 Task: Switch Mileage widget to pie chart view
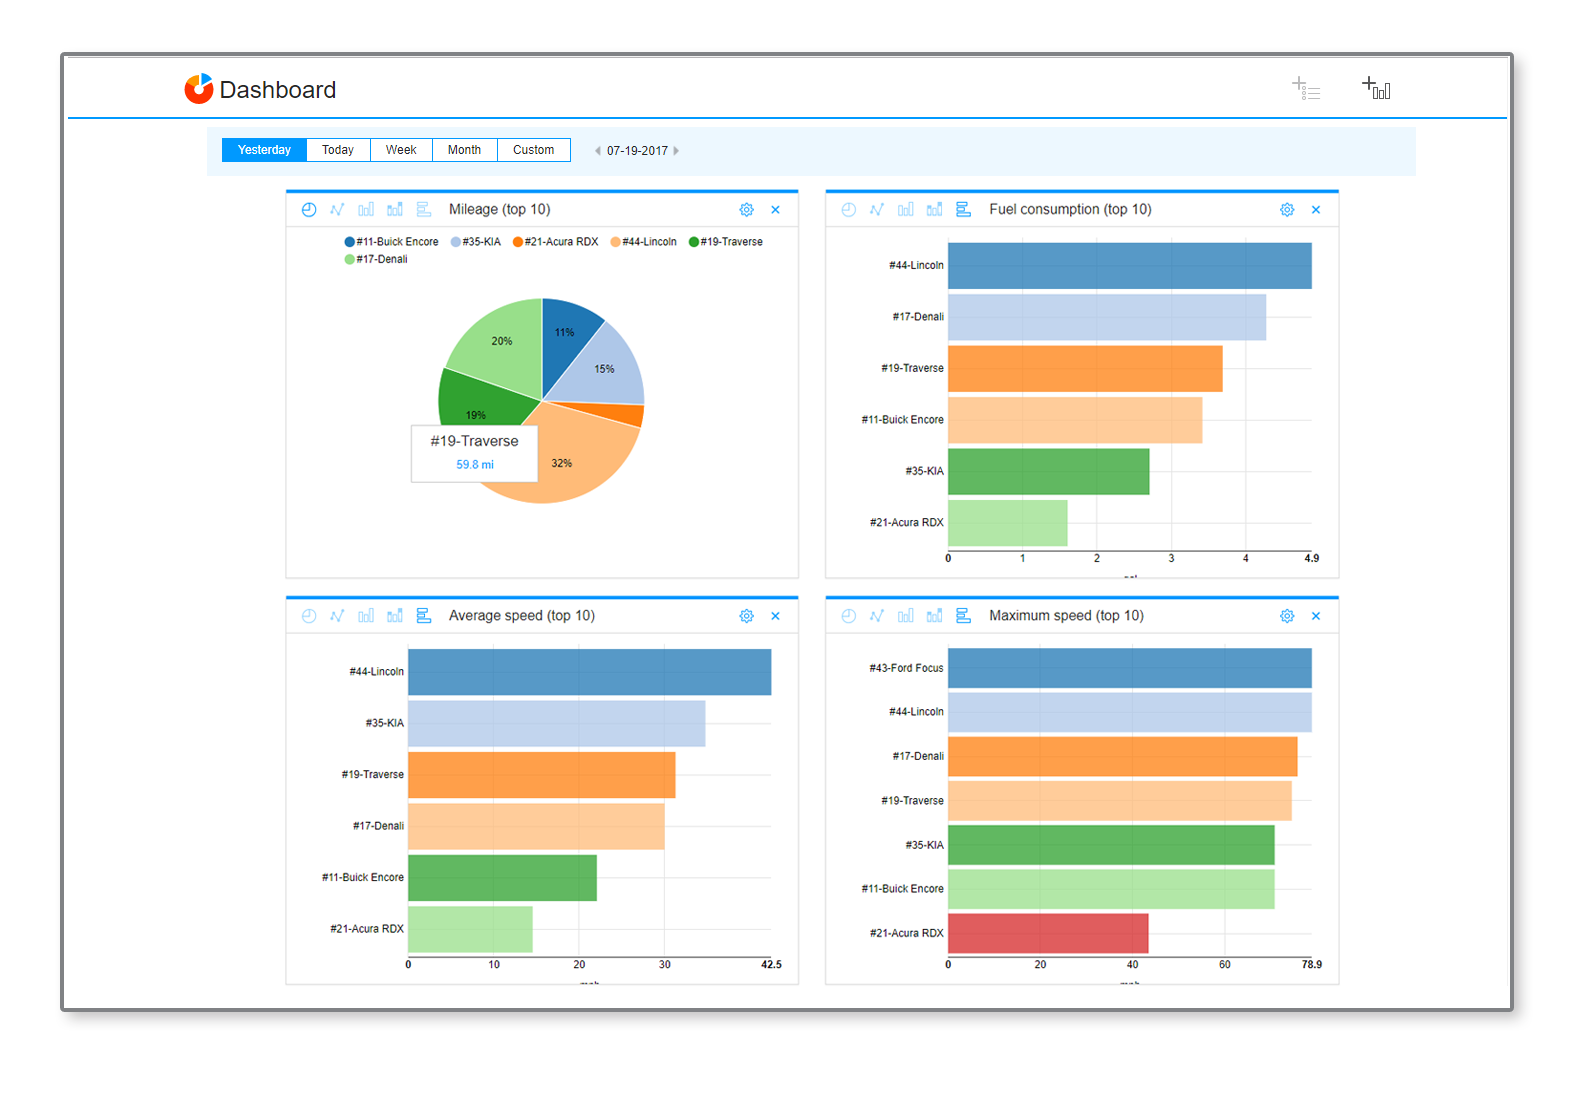coord(309,210)
